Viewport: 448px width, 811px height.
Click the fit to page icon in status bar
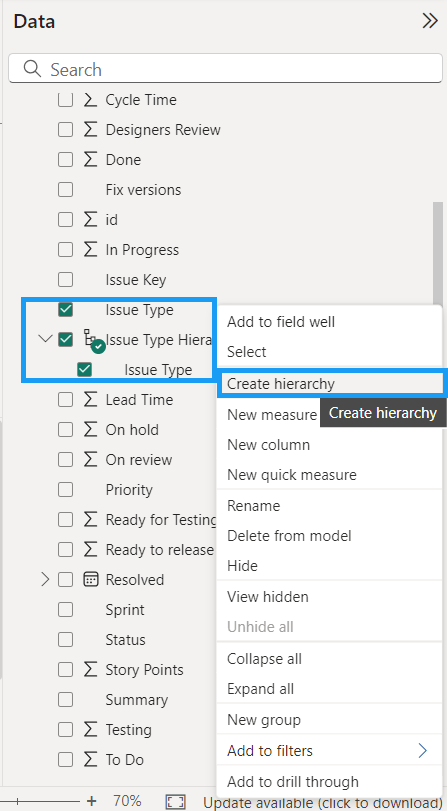coord(175,802)
